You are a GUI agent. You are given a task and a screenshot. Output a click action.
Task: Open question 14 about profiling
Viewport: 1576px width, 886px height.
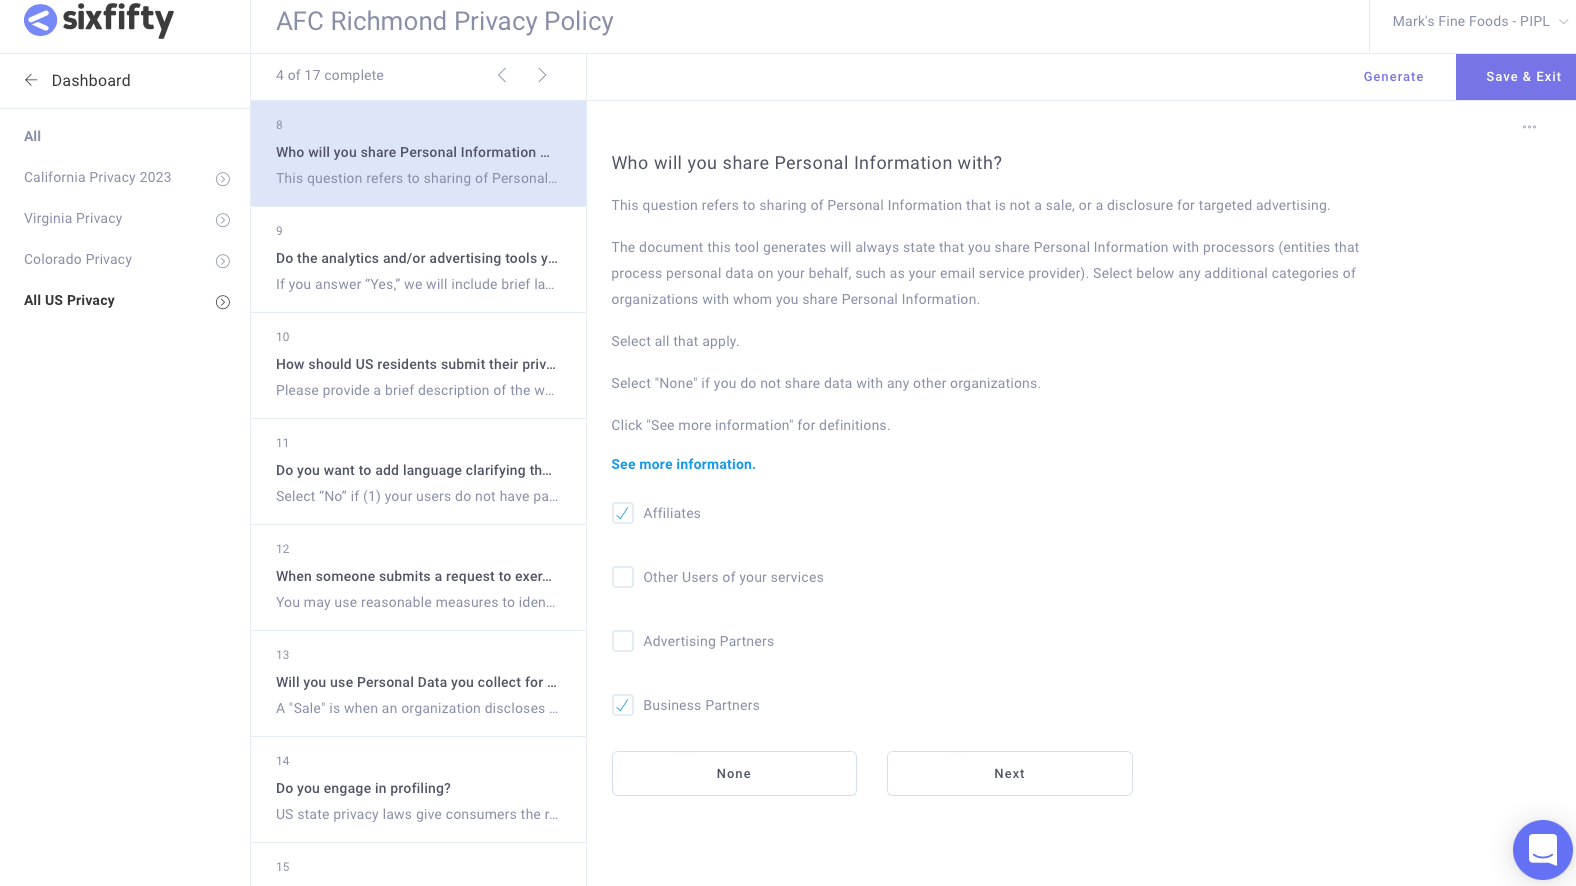(418, 789)
